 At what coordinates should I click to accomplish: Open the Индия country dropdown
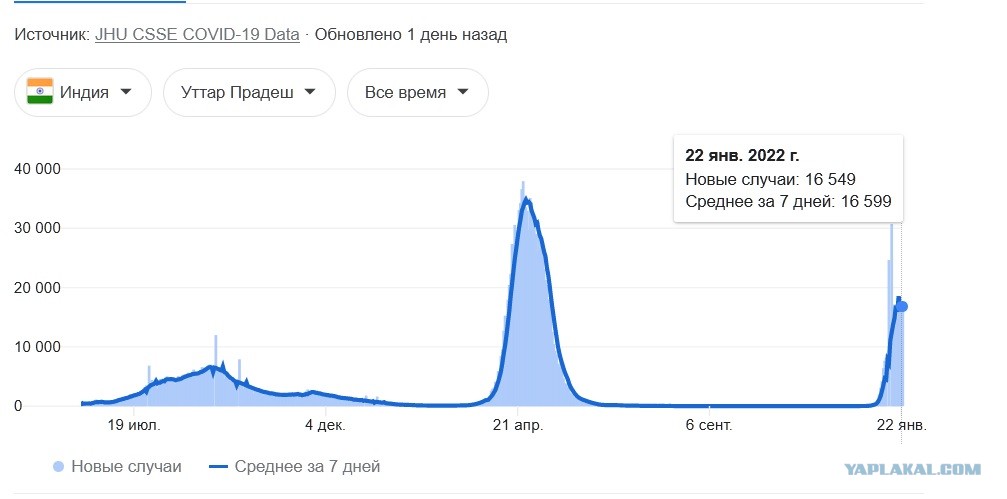[83, 92]
